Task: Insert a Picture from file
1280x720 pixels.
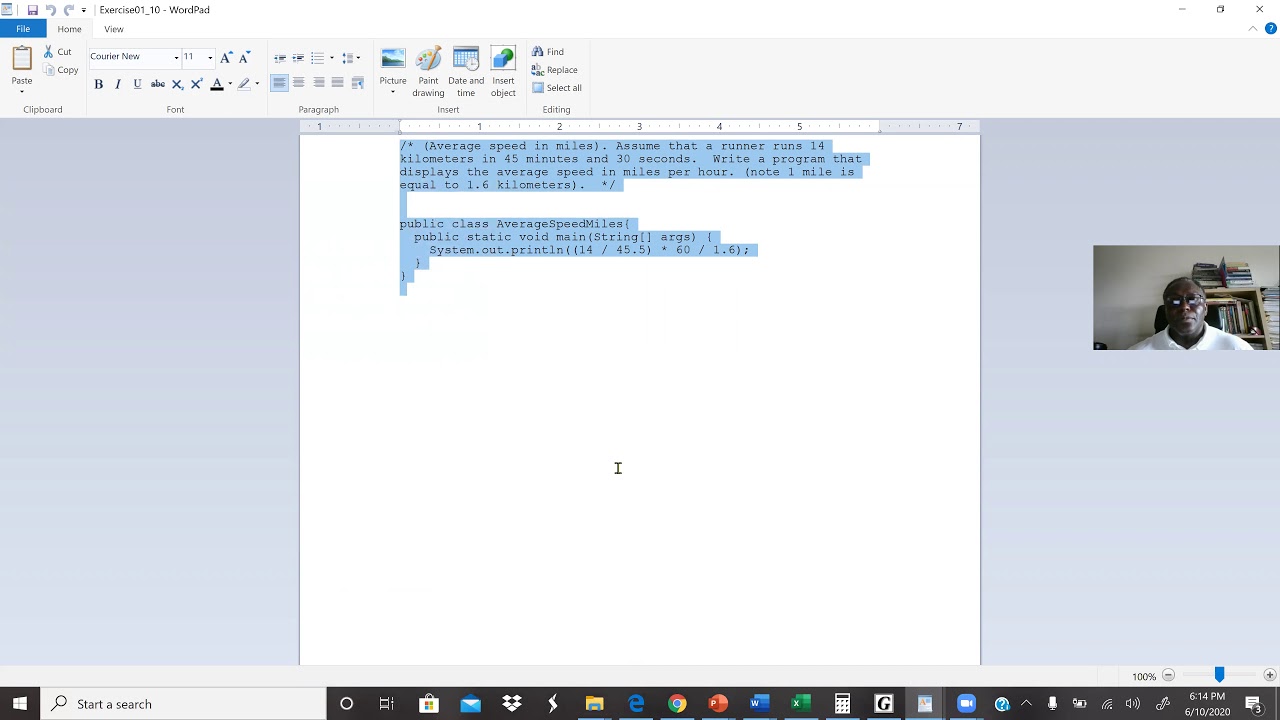Action: tap(393, 65)
